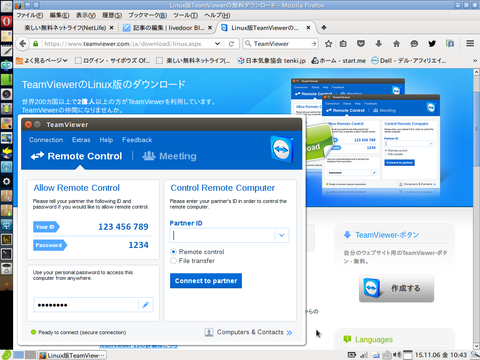Click search go arrow in TeamViewer search box
The width and height of the screenshot is (480, 360).
(x=313, y=44)
